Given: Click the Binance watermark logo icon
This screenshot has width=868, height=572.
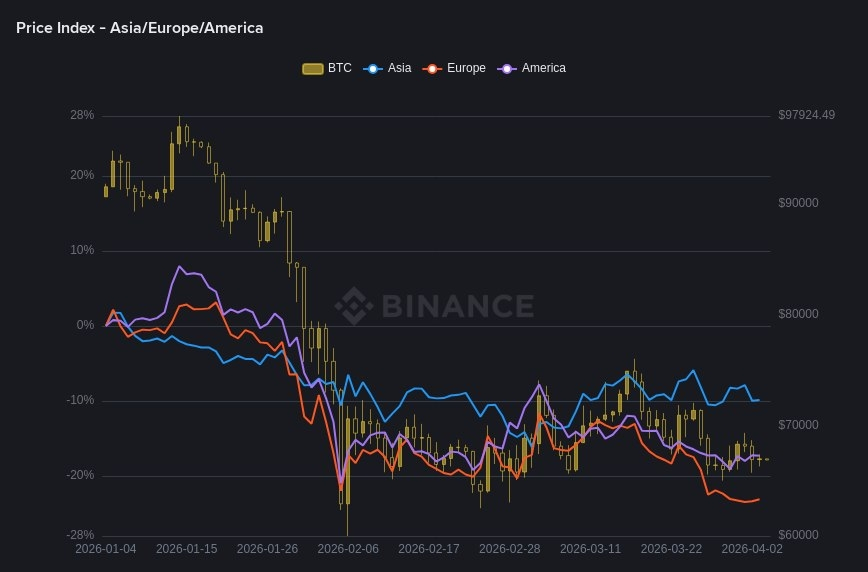Looking at the screenshot, I should coord(353,305).
